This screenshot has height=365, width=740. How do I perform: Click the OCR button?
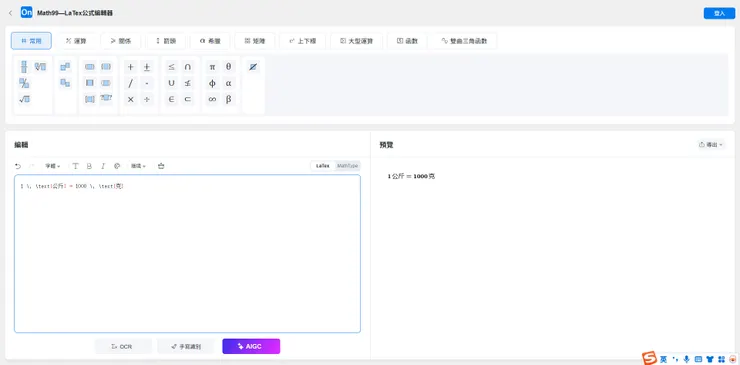coord(123,347)
